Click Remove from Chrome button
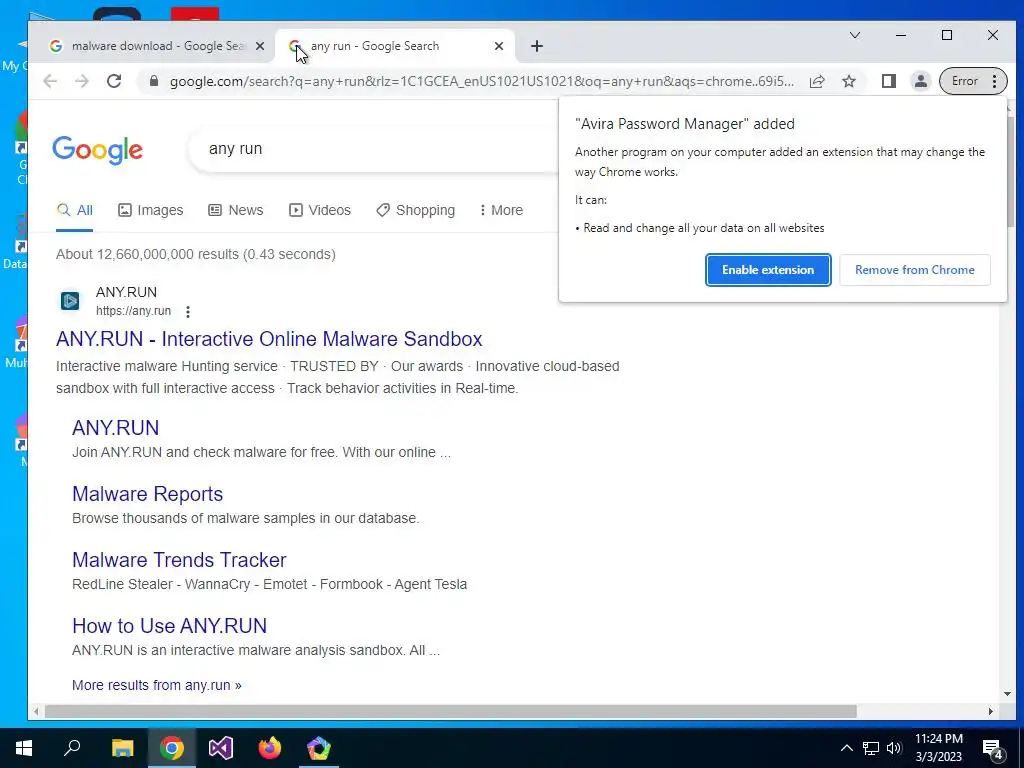 point(914,270)
